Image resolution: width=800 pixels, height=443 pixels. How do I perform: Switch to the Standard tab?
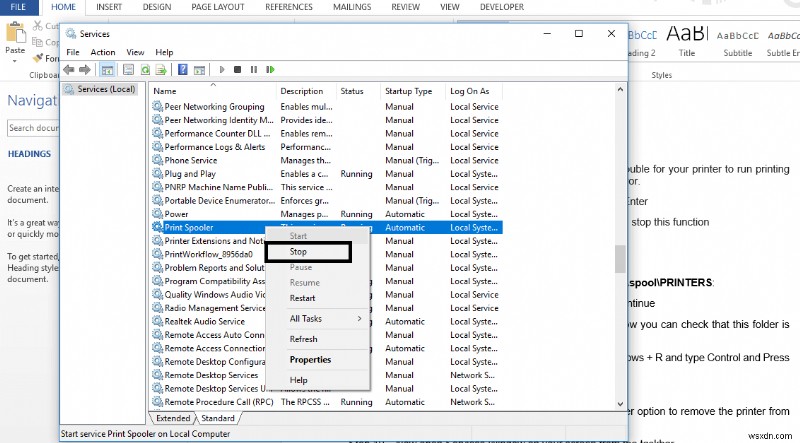[218, 418]
